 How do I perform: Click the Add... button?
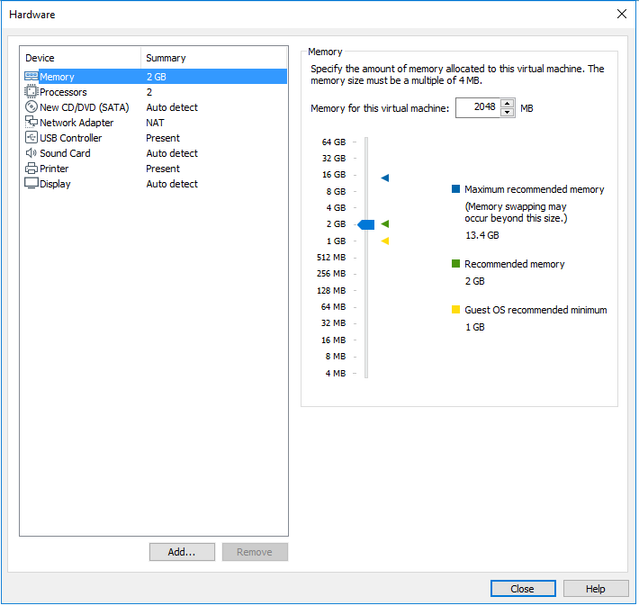tap(182, 552)
